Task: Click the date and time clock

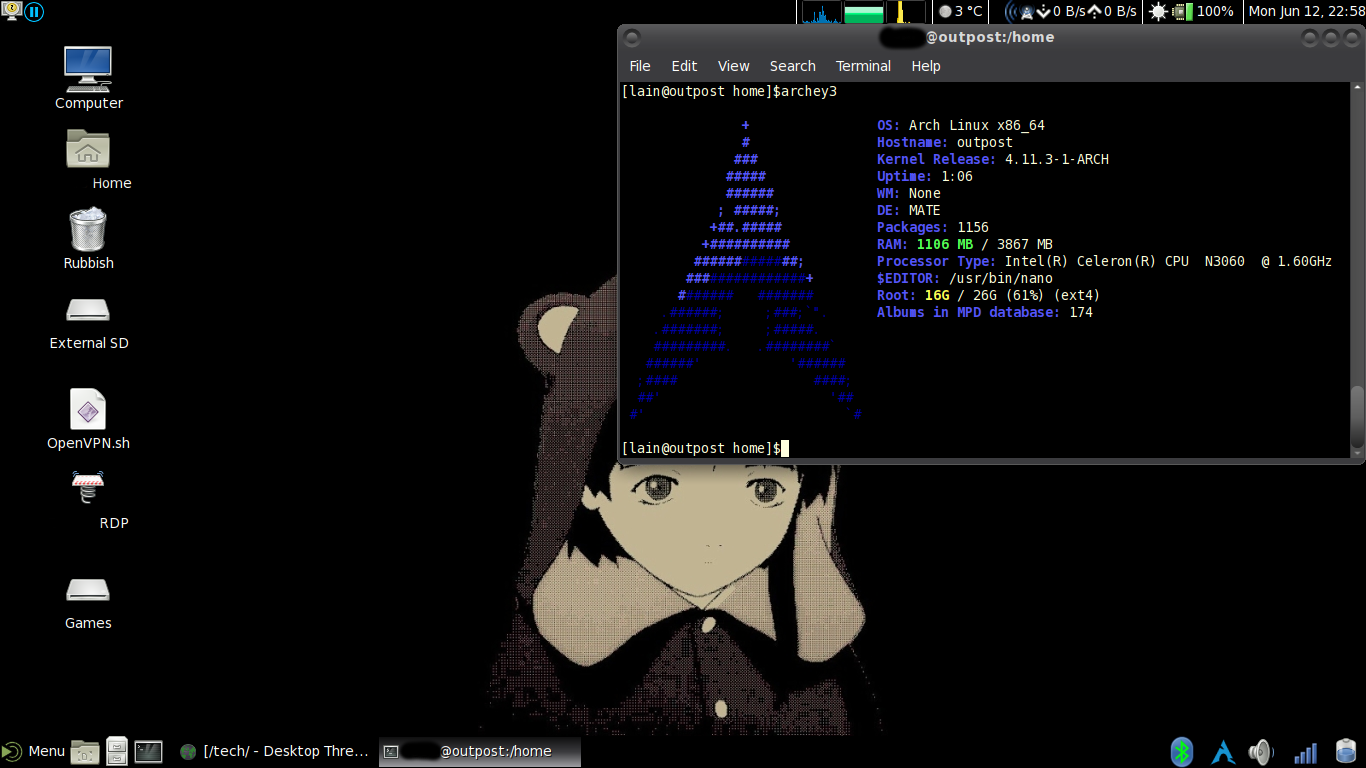Action: 1306,12
